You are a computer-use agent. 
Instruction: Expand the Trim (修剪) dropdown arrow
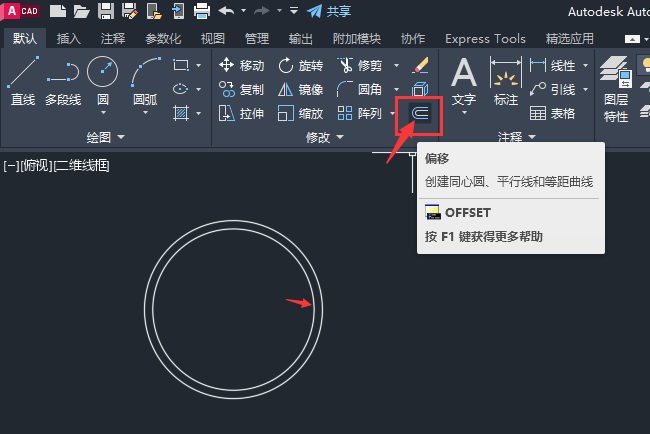point(397,65)
